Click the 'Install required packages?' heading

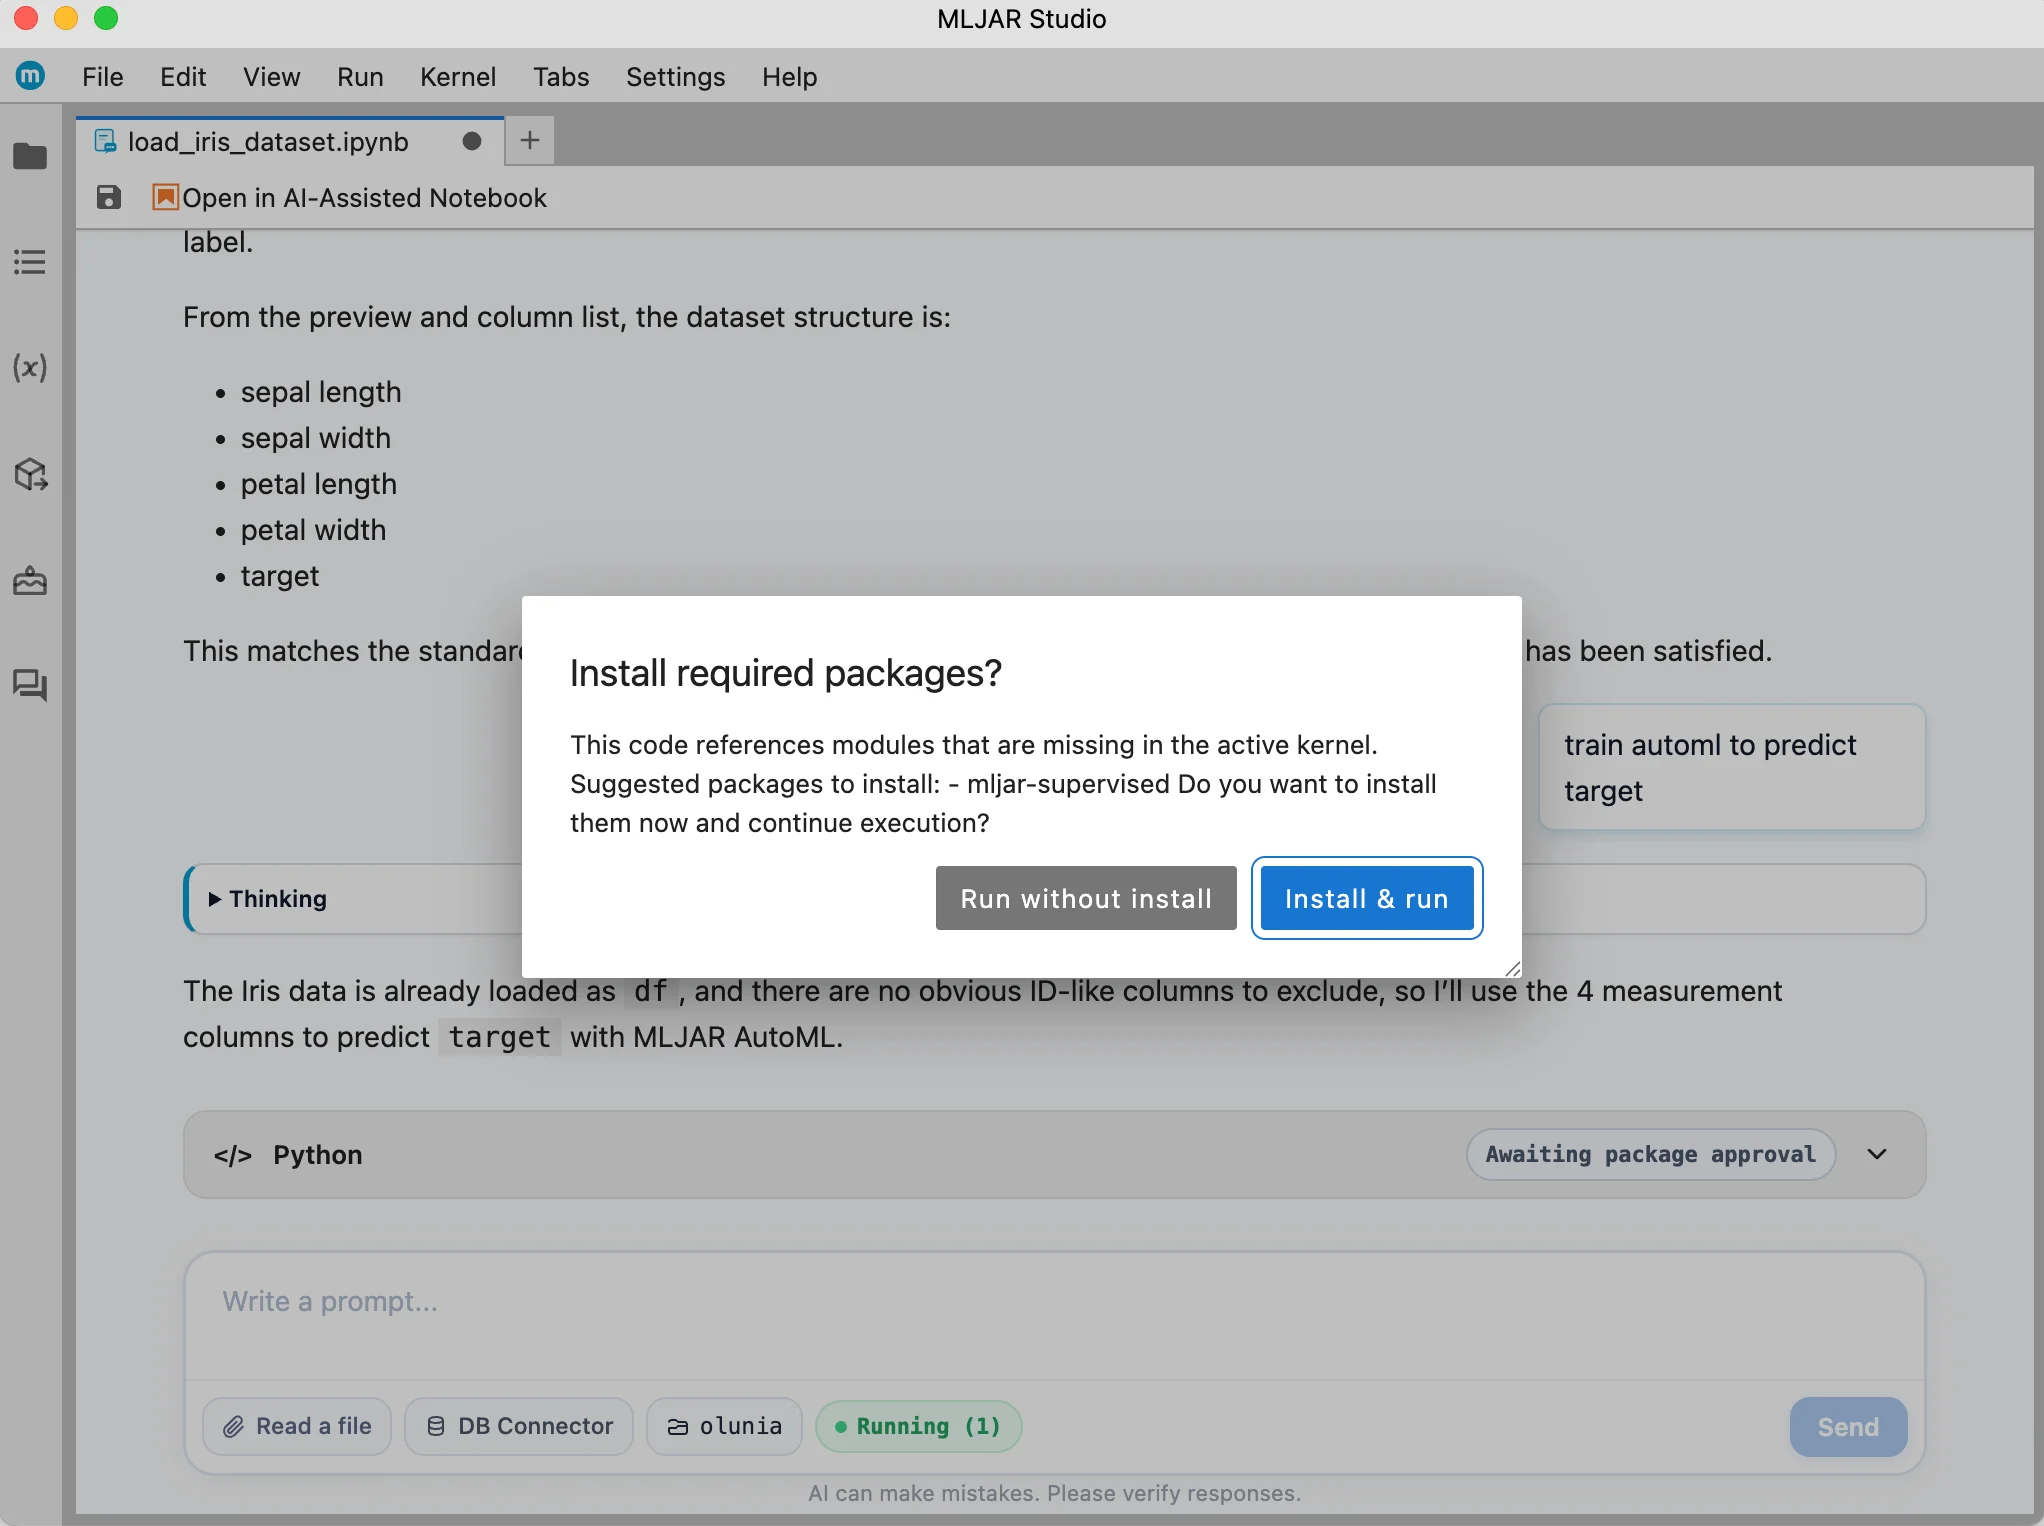[786, 673]
